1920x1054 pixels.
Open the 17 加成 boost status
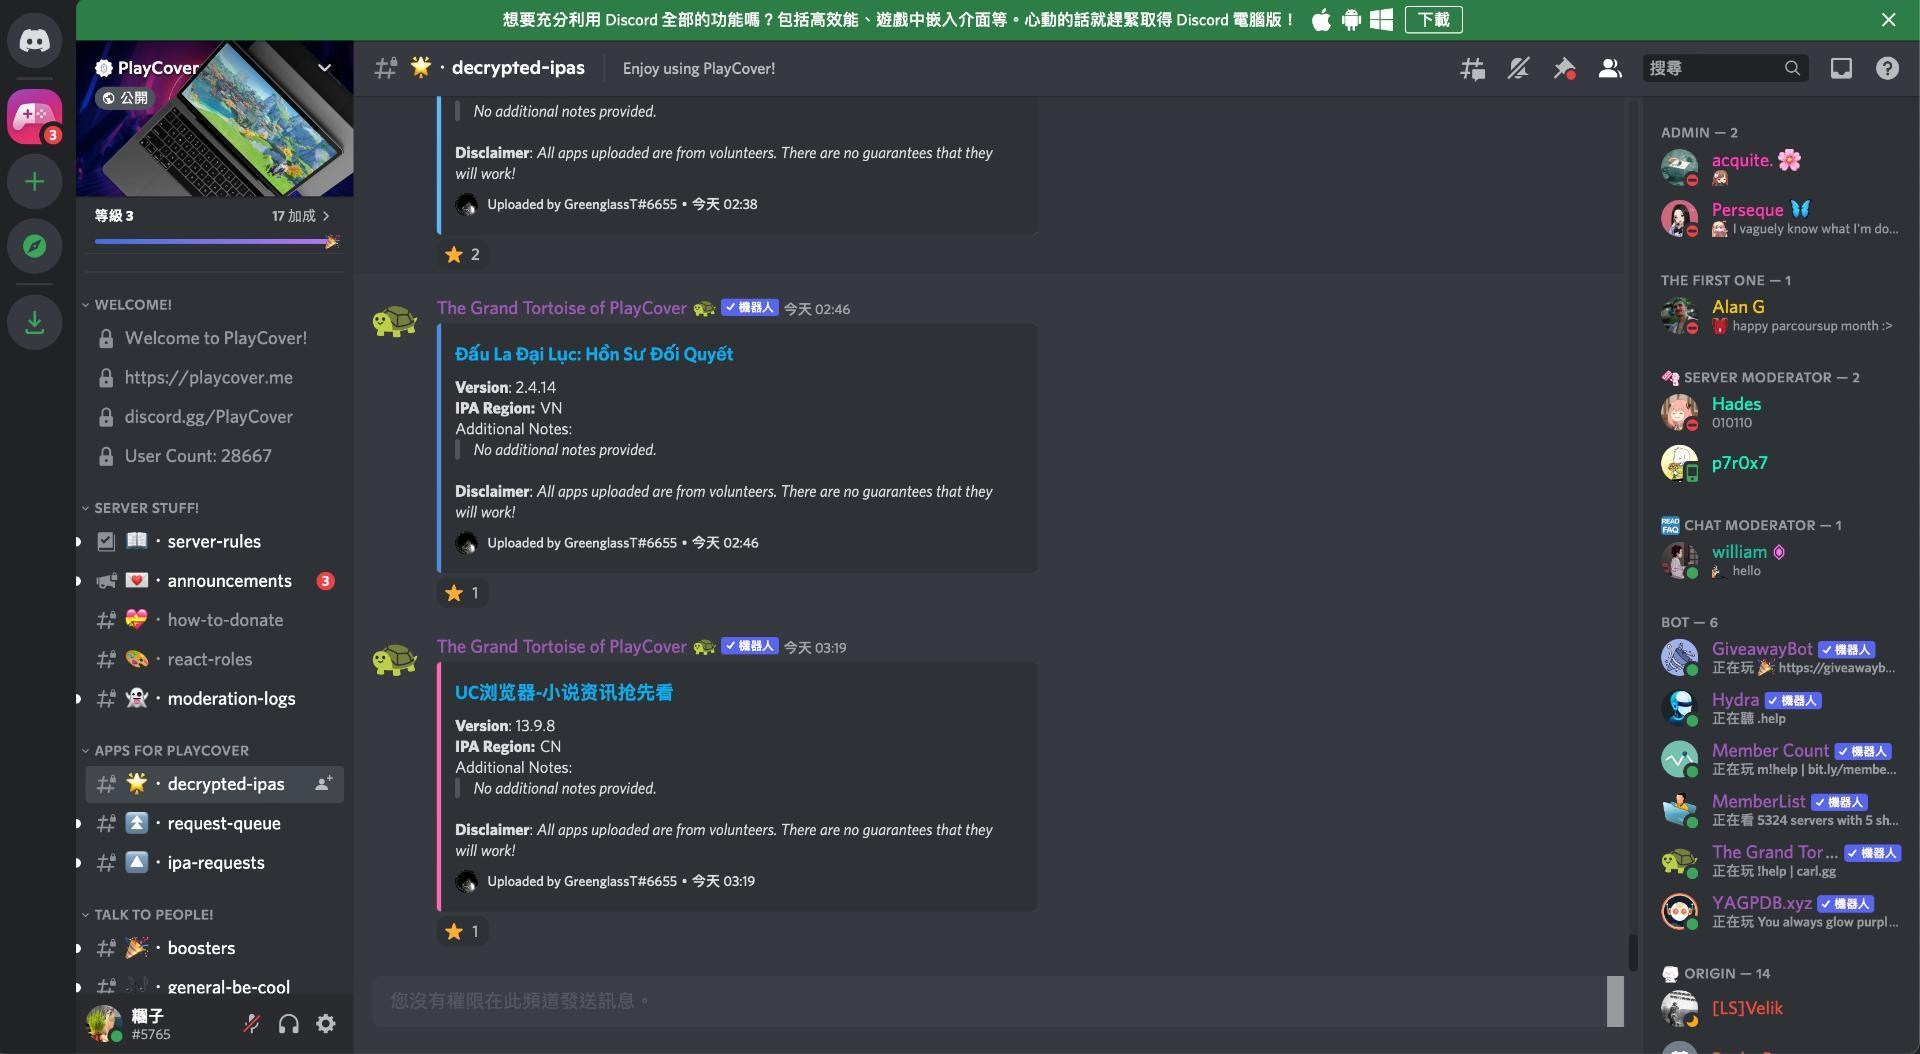pyautogui.click(x=300, y=216)
